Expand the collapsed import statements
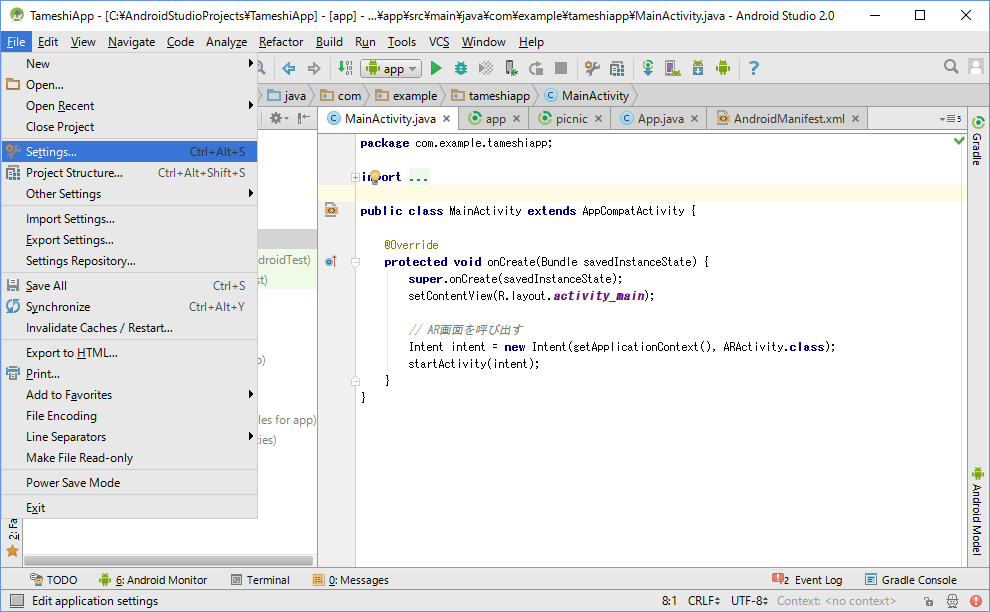Screen dimensions: 990x612 [355, 177]
